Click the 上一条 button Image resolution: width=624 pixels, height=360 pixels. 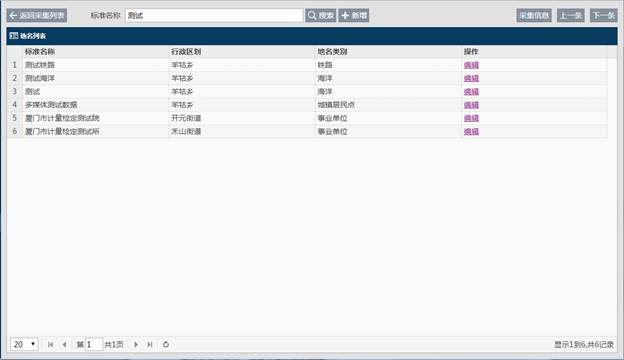pos(571,16)
